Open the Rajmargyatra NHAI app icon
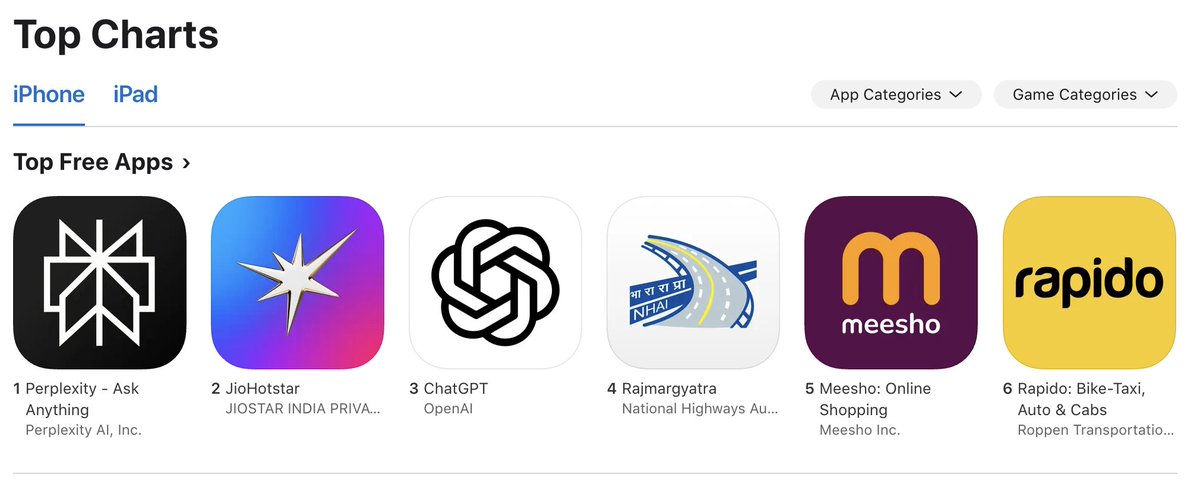Image resolution: width=1200 pixels, height=487 pixels. [x=694, y=283]
